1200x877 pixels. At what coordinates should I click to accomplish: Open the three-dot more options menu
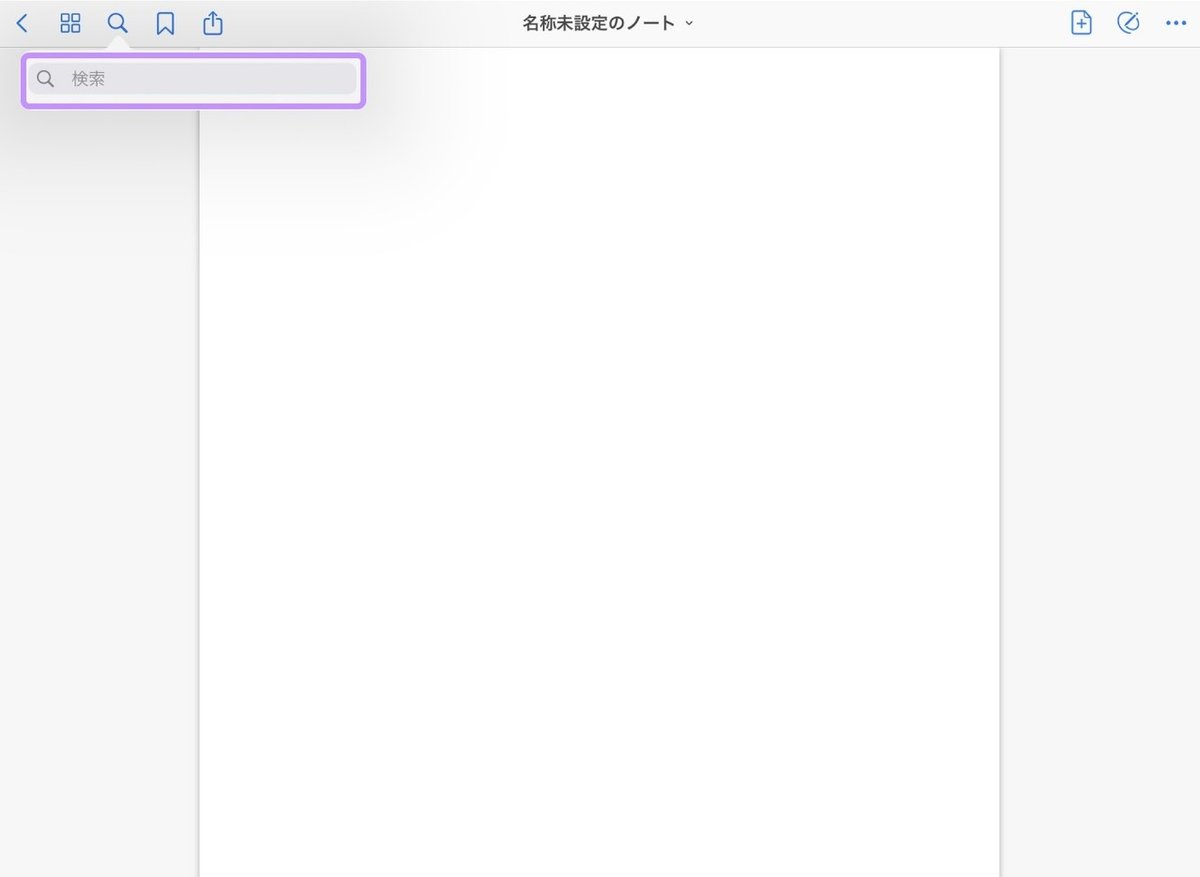click(1175, 23)
